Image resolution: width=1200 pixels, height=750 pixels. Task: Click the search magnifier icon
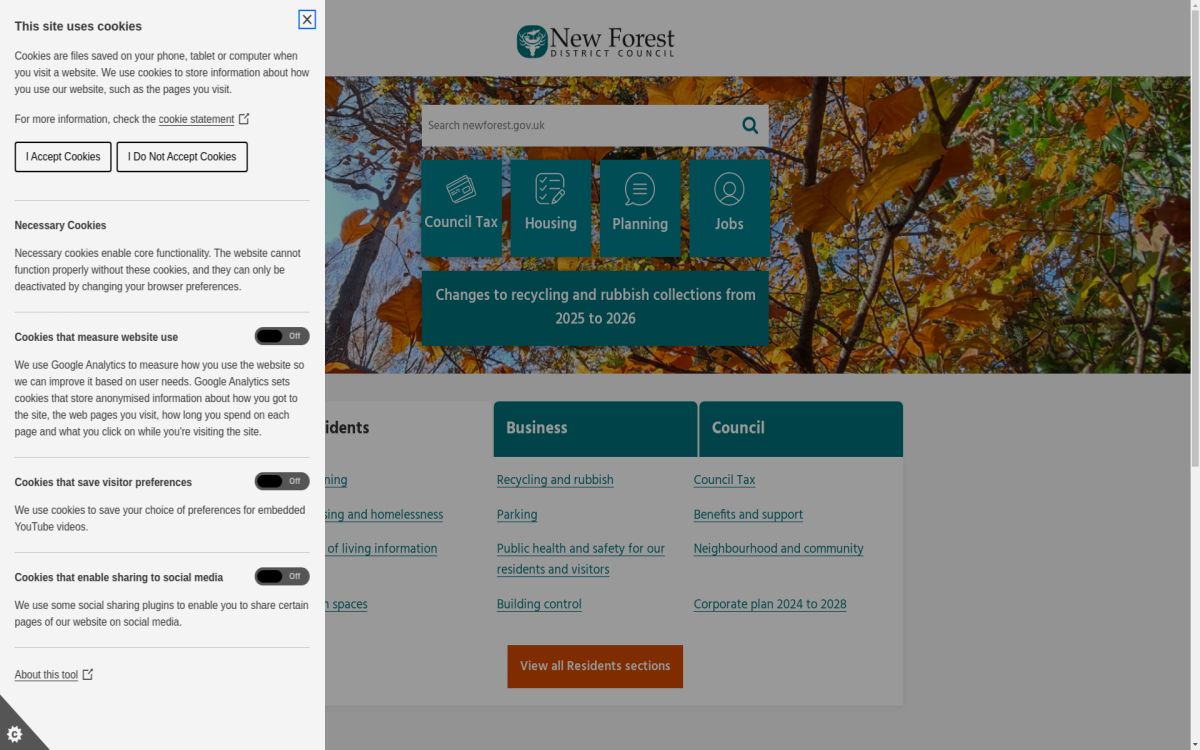pyautogui.click(x=749, y=125)
